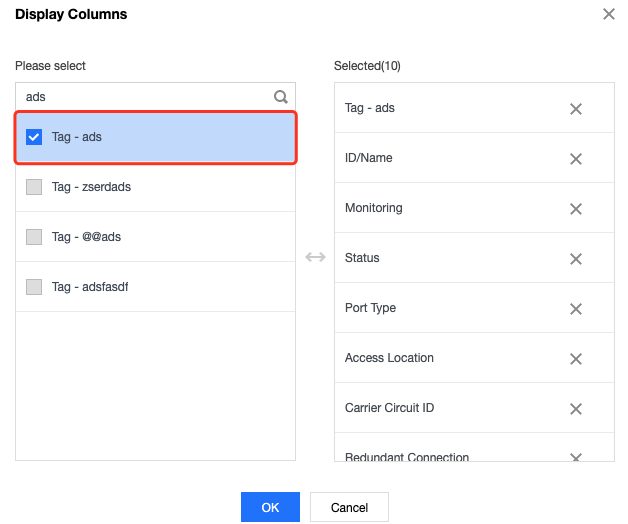Viewport: 628px width, 524px height.
Task: Tick the Tag - adsfasdf checkbox
Action: click(x=34, y=287)
